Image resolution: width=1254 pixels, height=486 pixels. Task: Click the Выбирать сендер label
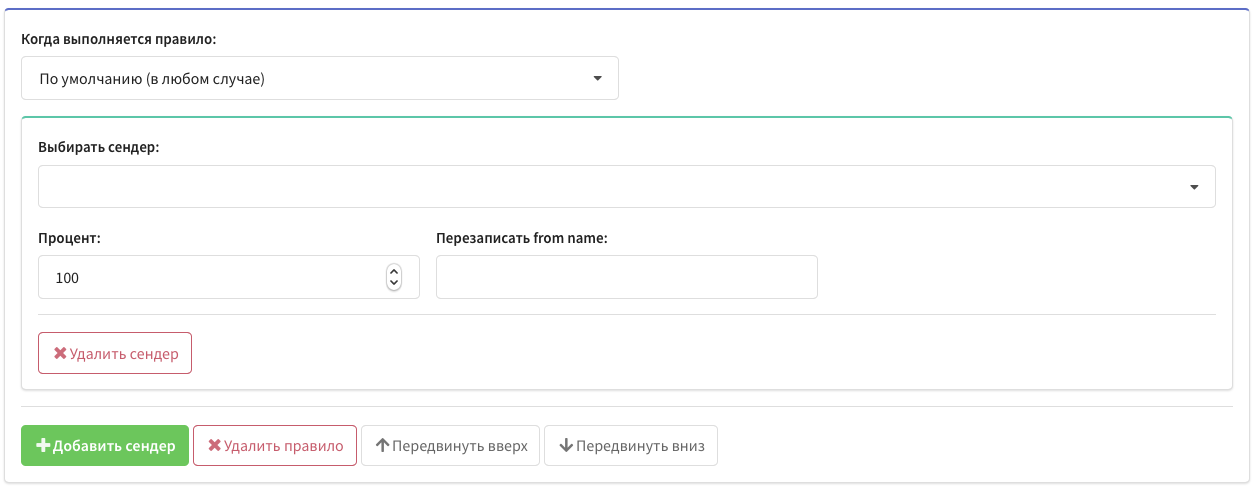coord(99,146)
